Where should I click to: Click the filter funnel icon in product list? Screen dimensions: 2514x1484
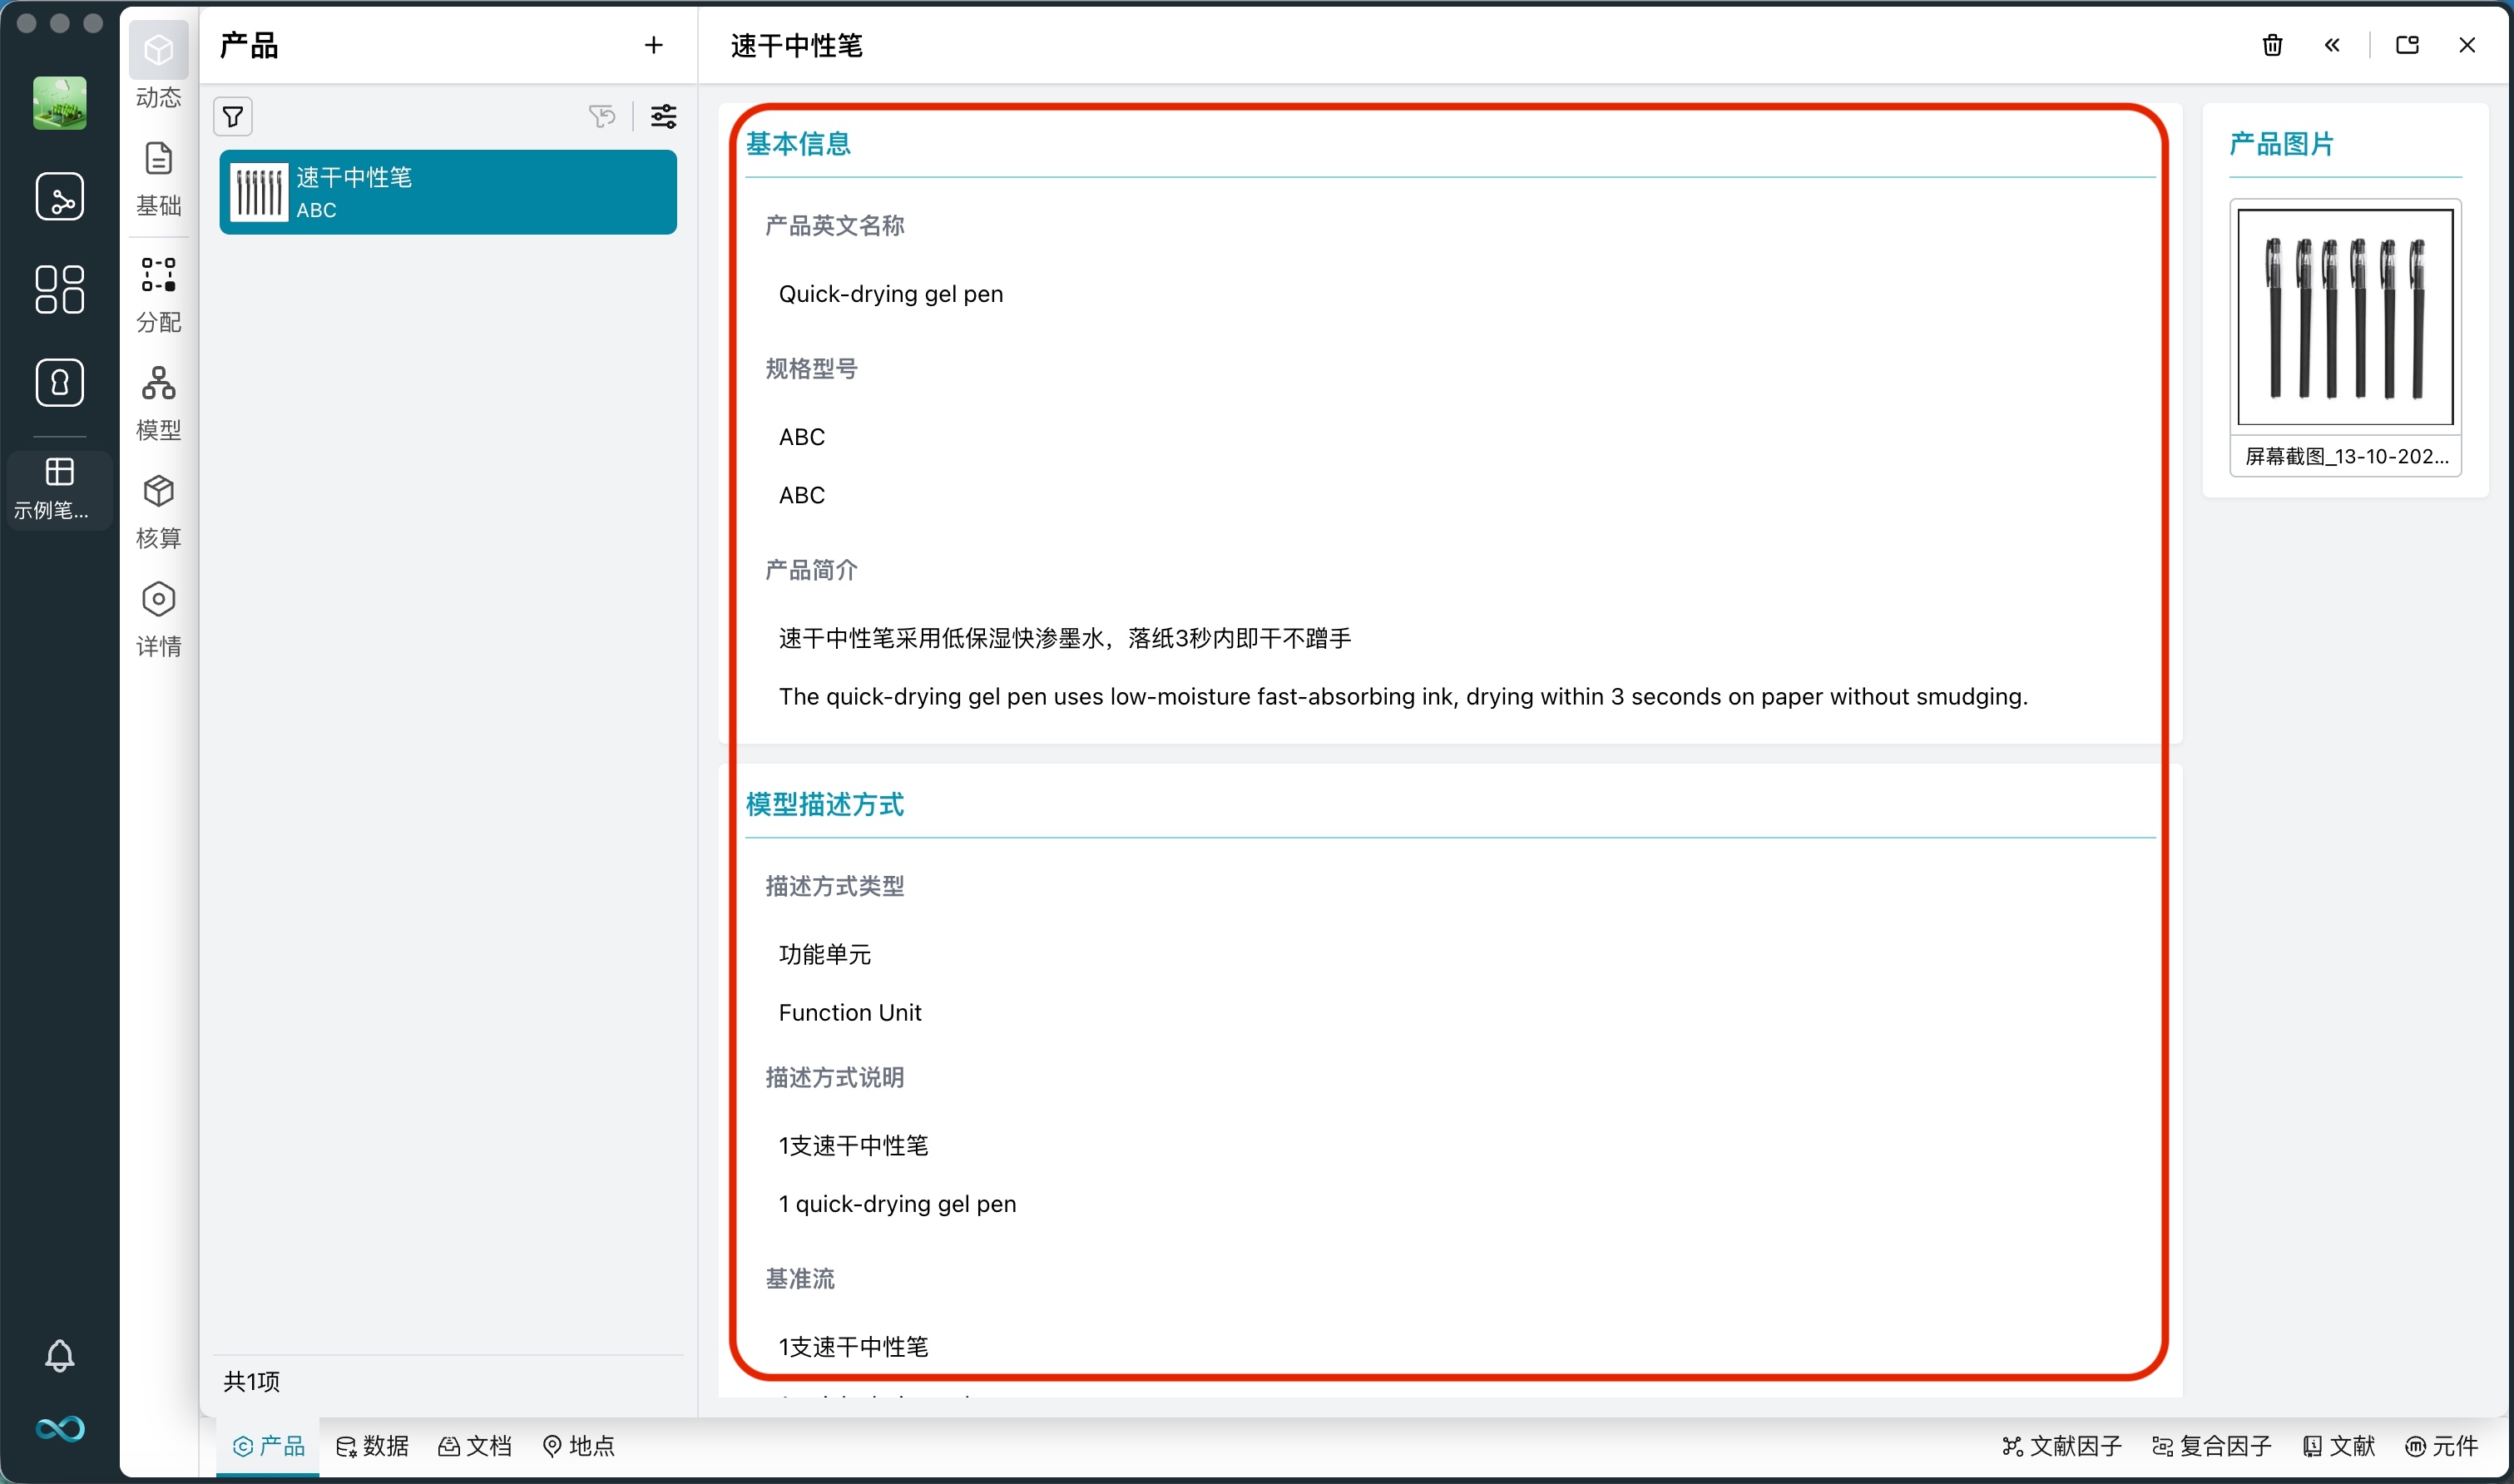232,117
